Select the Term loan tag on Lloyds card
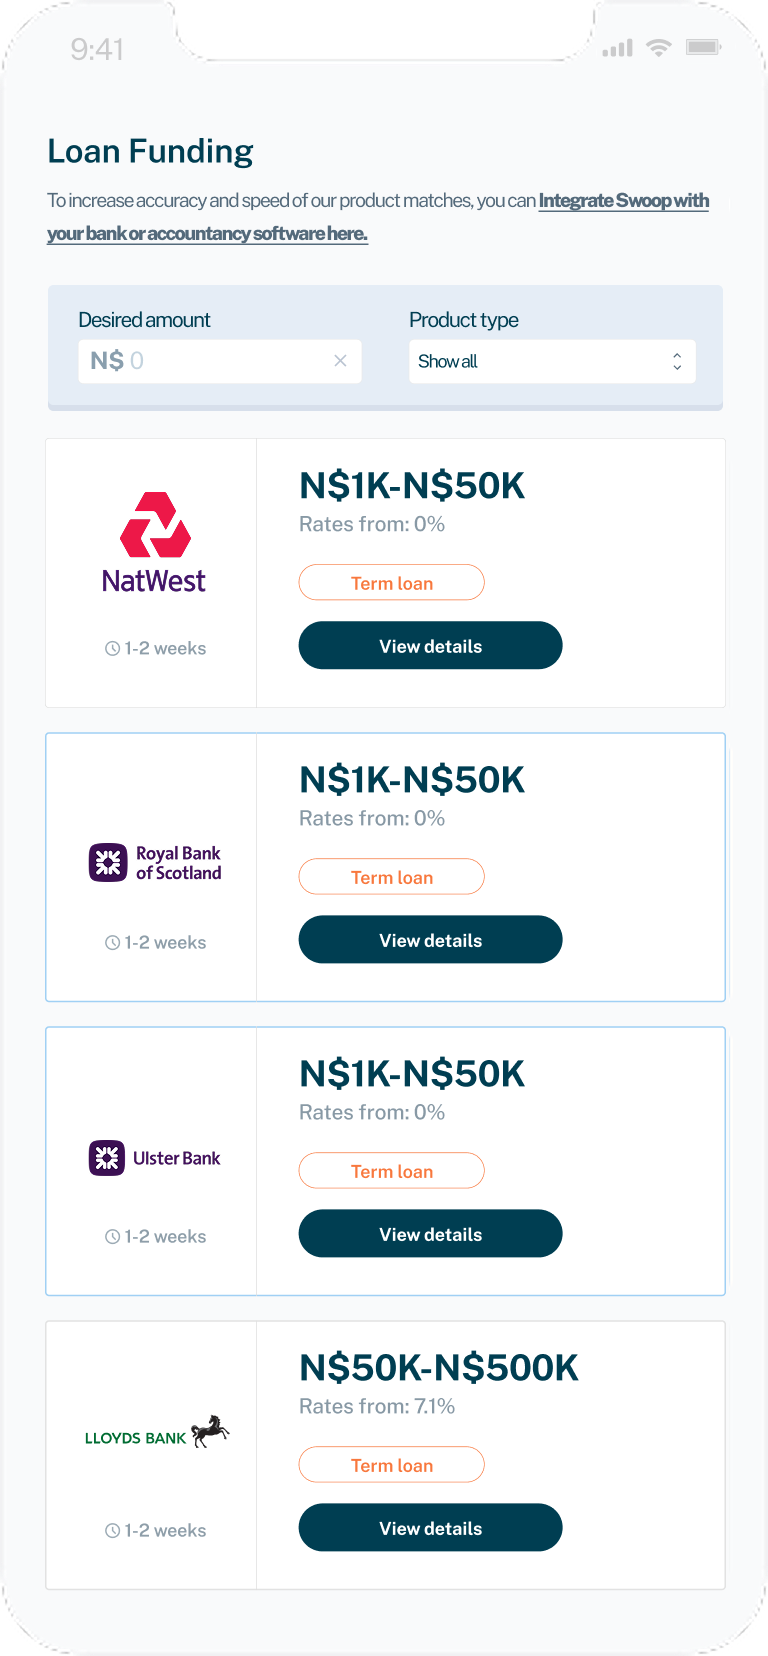The height and width of the screenshot is (1656, 768). click(x=391, y=1465)
